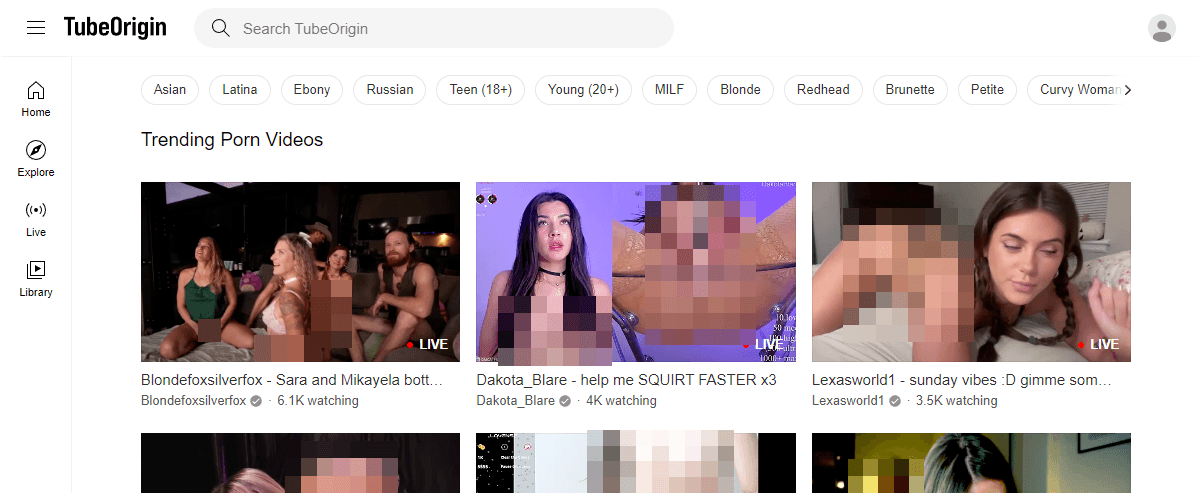
Task: Open the Blondefoxsilverfox live stream thumbnail
Action: tap(300, 272)
